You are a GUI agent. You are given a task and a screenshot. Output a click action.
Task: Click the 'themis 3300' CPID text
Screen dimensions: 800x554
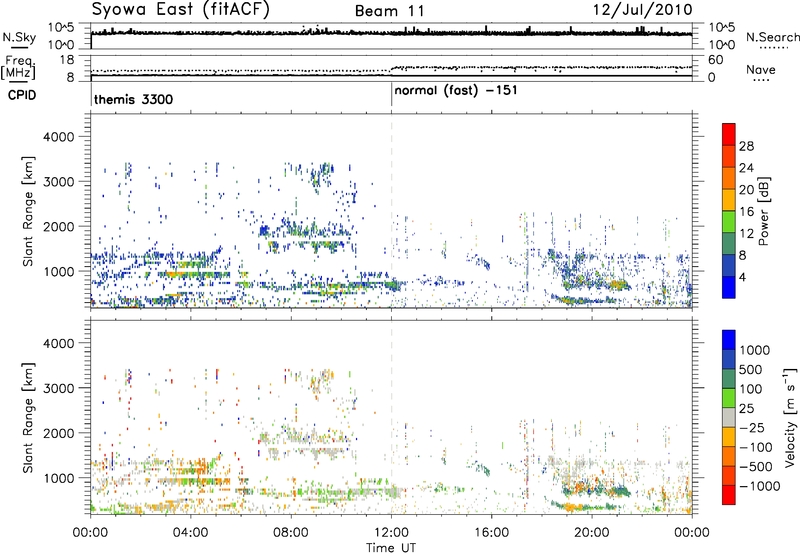(x=134, y=99)
